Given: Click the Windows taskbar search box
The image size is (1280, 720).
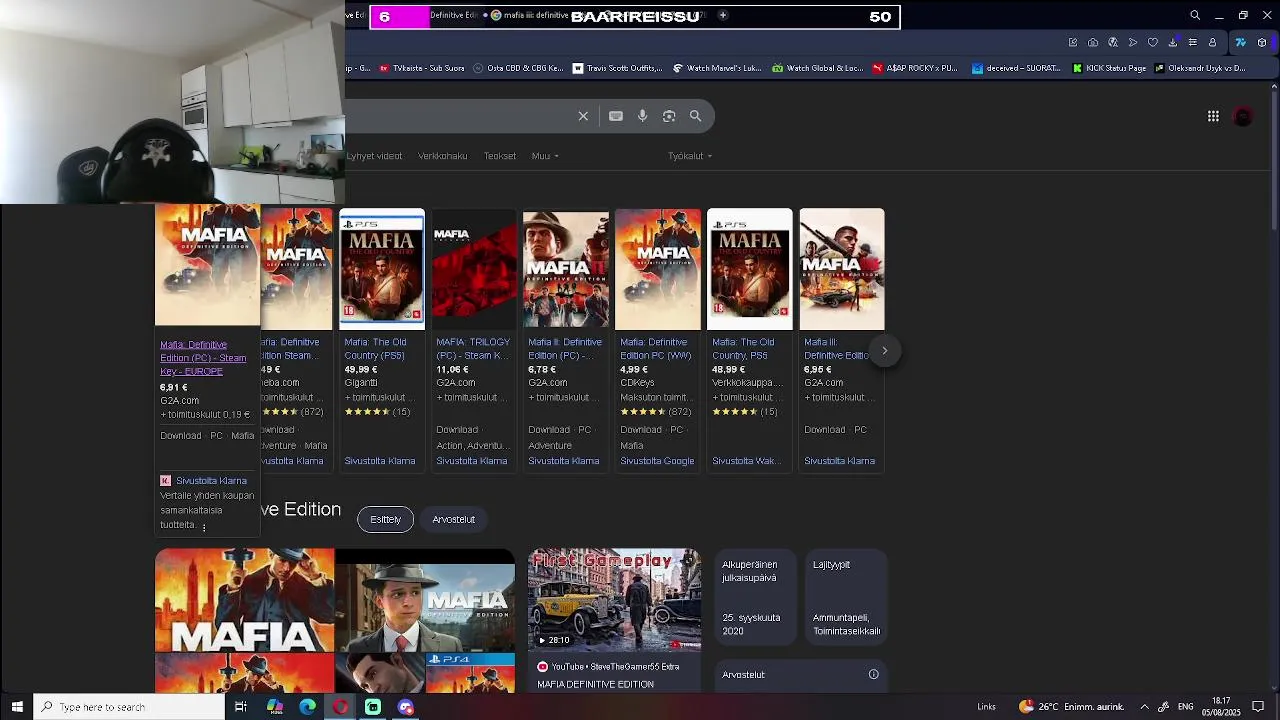Looking at the screenshot, I should (129, 707).
